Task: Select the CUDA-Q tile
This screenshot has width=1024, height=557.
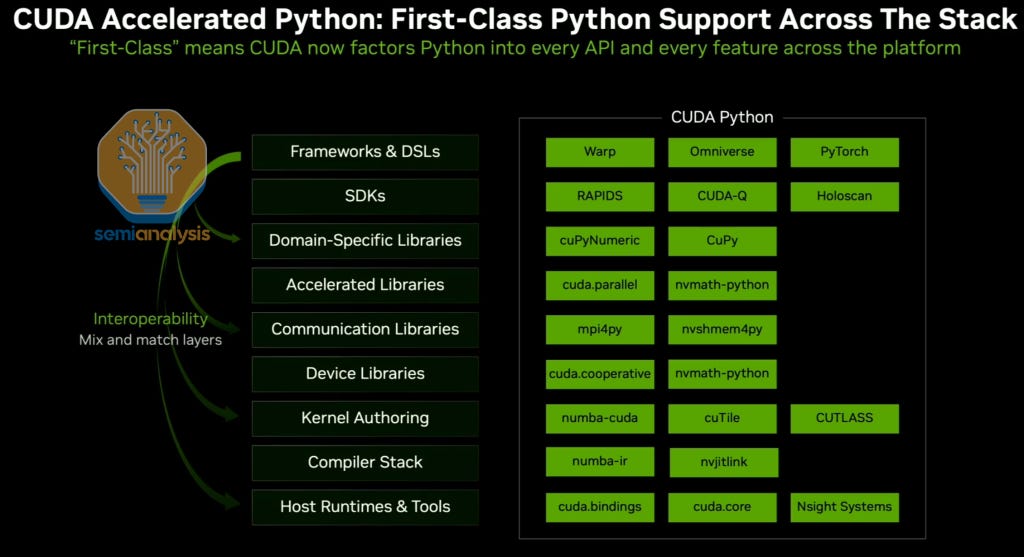Action: click(x=722, y=196)
